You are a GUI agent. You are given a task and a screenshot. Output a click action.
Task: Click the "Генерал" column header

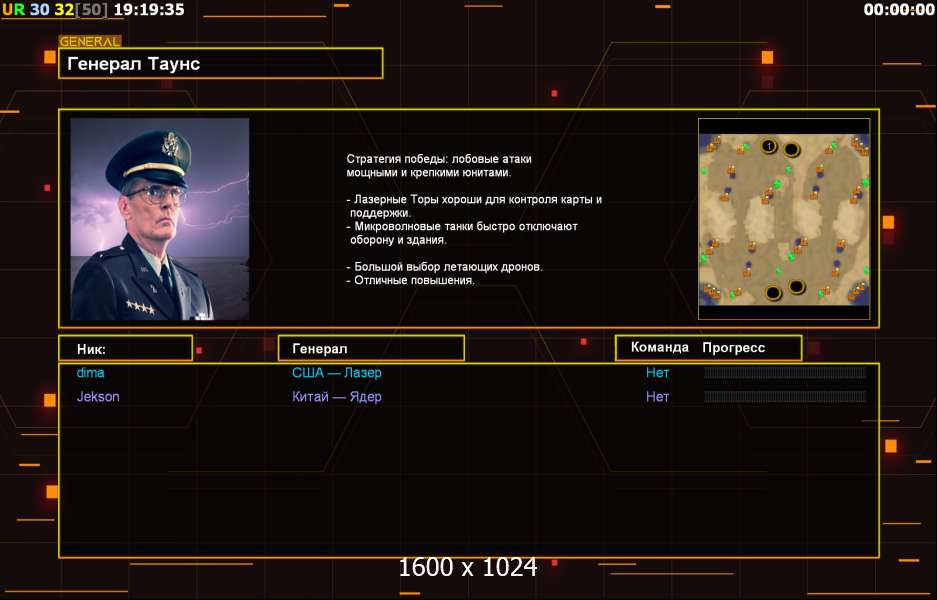click(371, 348)
